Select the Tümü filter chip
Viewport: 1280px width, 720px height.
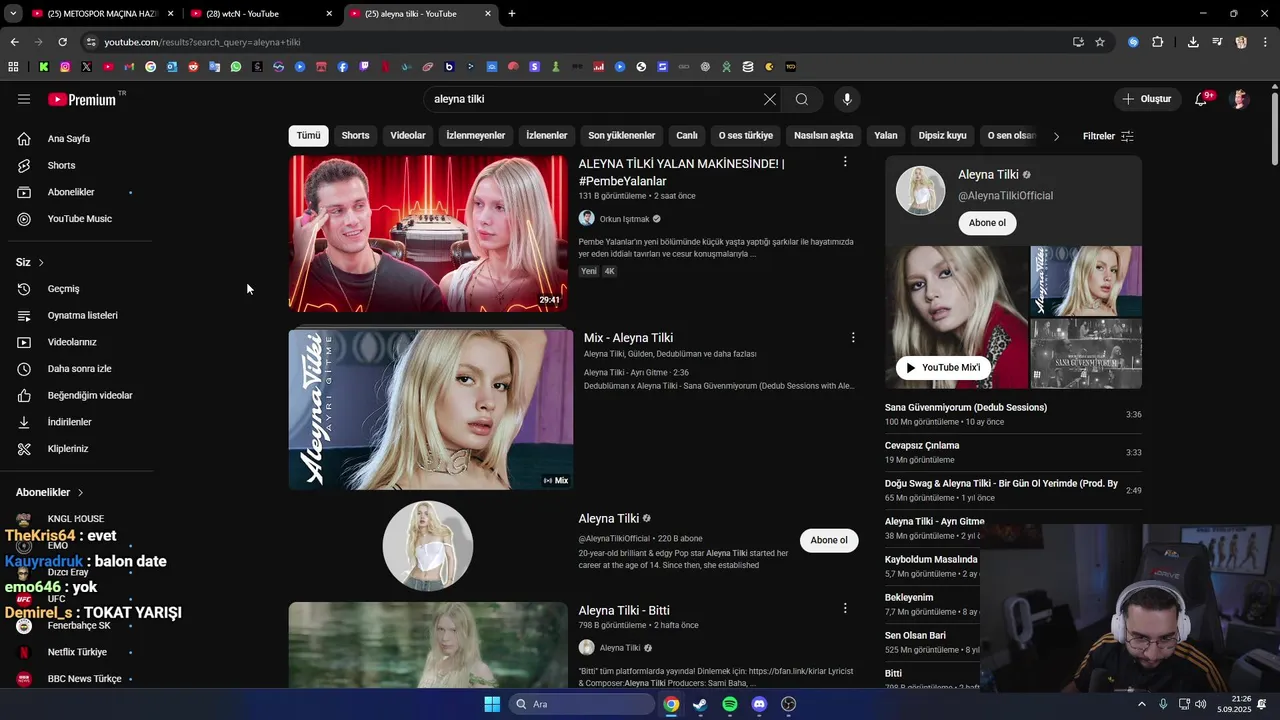[x=308, y=136]
